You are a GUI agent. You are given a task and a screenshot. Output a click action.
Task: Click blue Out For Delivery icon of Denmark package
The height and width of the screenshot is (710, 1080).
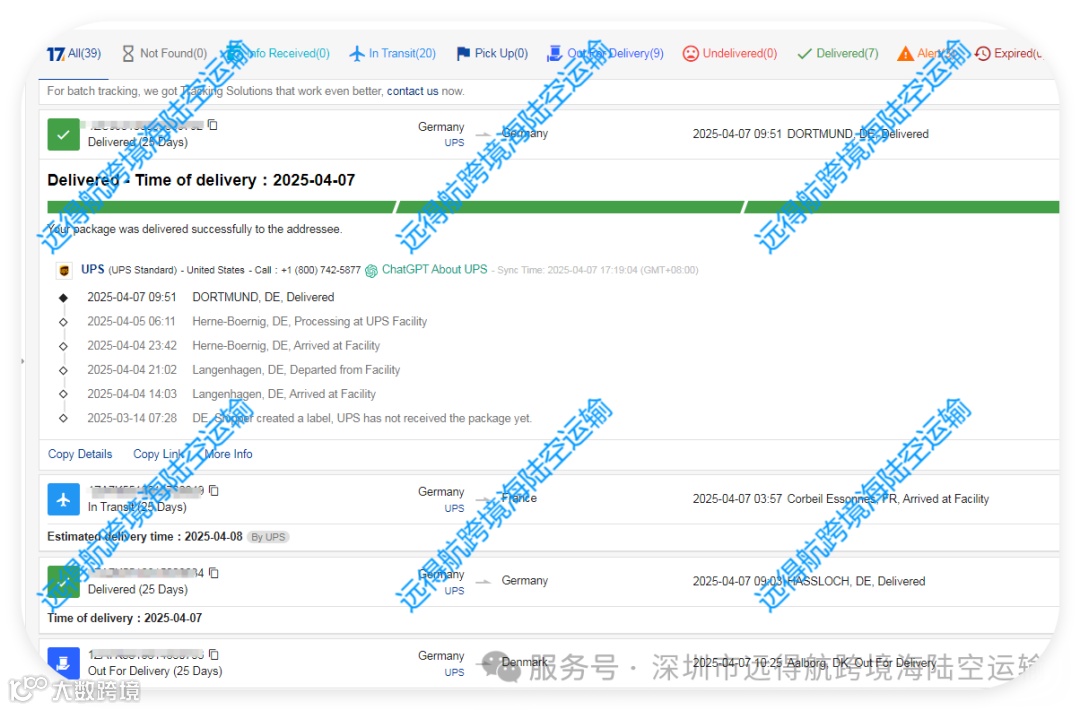click(63, 662)
